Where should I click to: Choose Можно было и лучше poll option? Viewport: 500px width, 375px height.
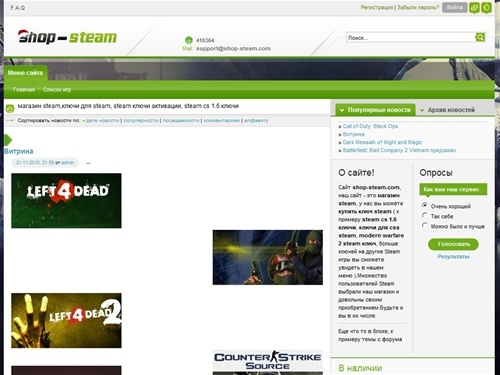[x=424, y=225]
